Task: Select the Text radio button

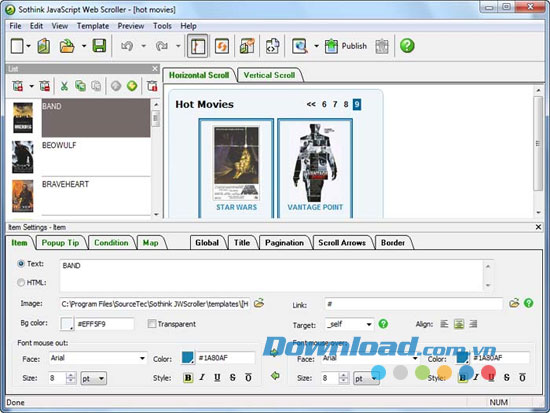Action: pos(21,264)
